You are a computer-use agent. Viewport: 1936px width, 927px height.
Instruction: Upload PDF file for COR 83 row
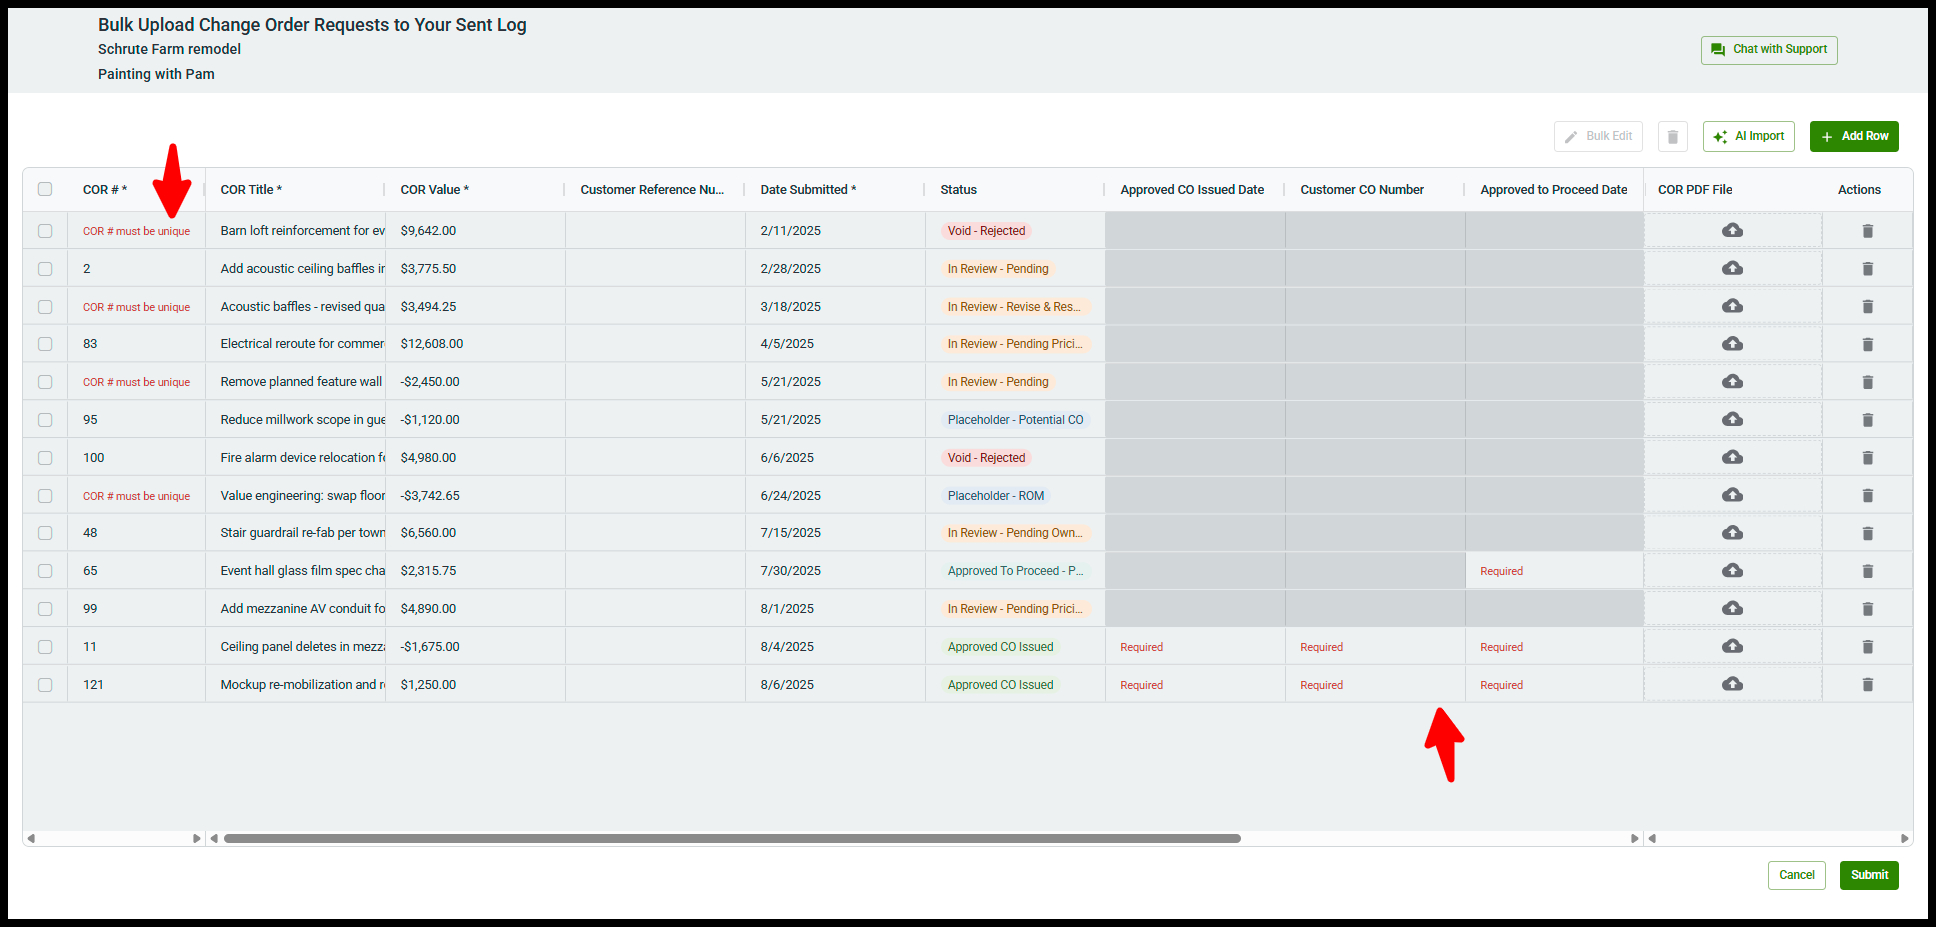click(1732, 344)
